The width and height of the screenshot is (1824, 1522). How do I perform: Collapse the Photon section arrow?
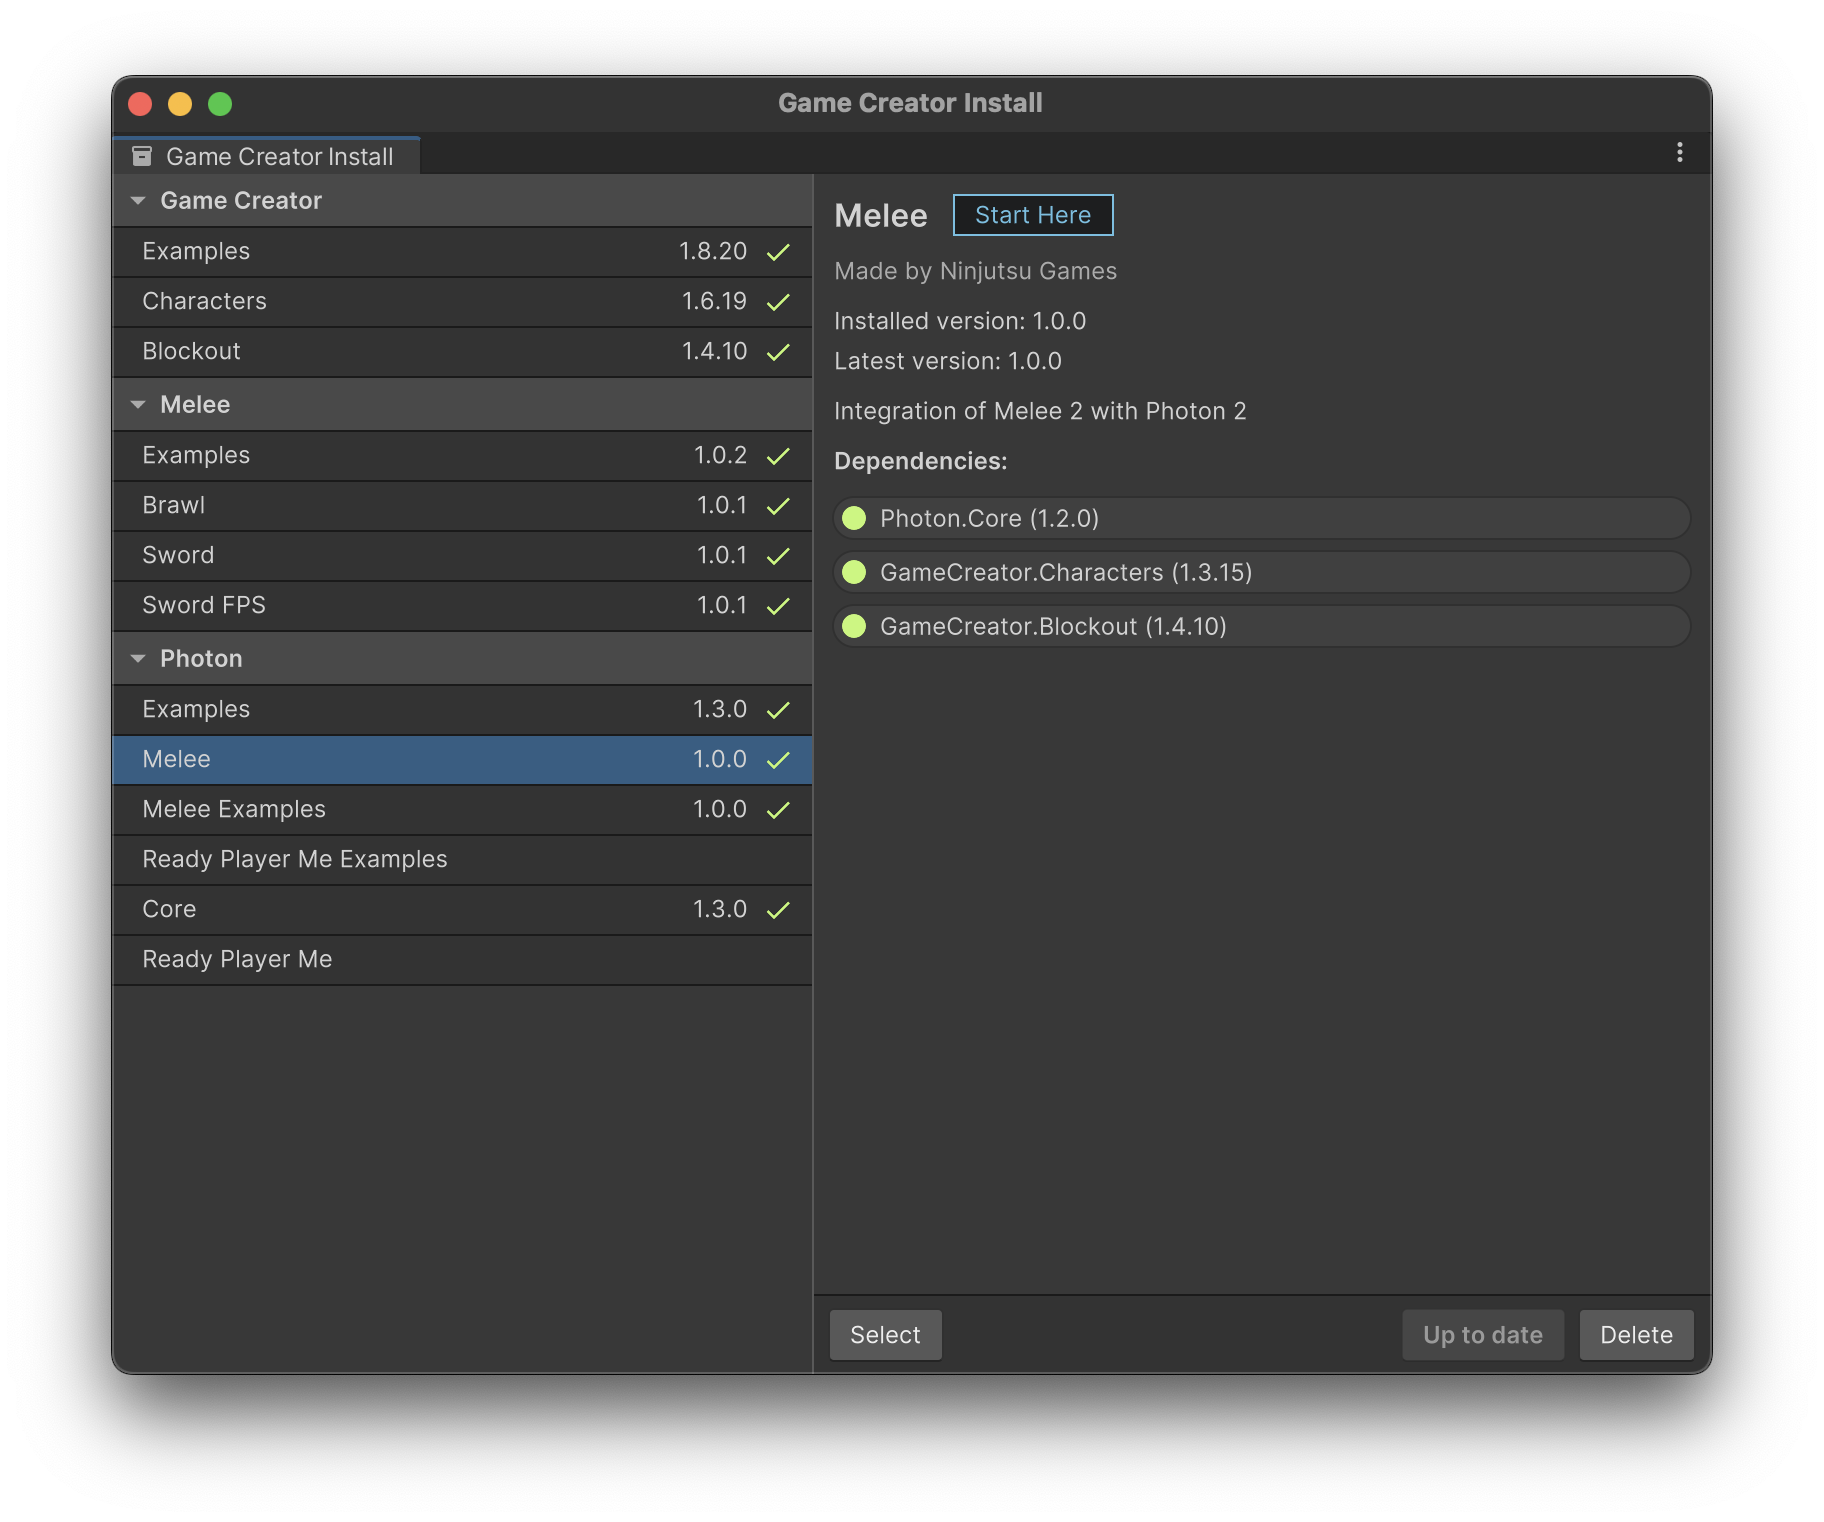(x=138, y=659)
